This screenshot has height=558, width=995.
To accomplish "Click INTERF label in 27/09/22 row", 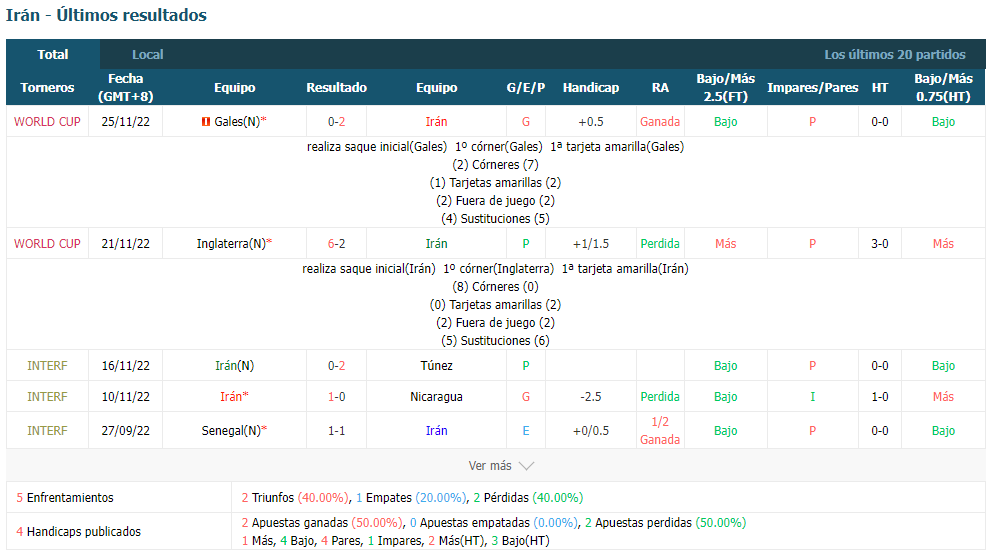I will point(47,430).
